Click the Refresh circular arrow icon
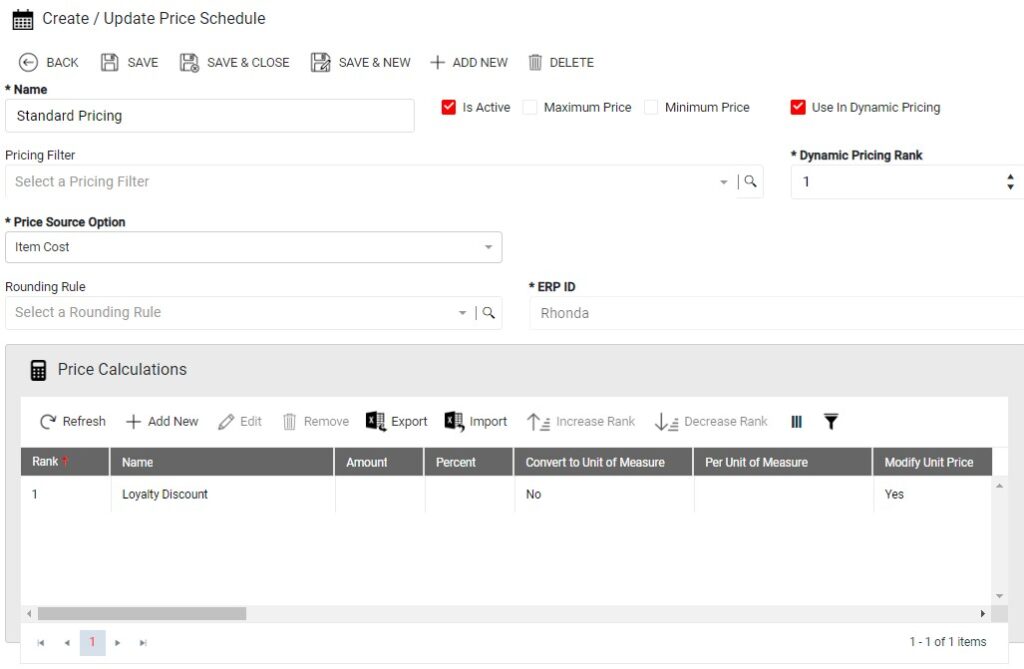The height and width of the screenshot is (669, 1024). [x=48, y=421]
